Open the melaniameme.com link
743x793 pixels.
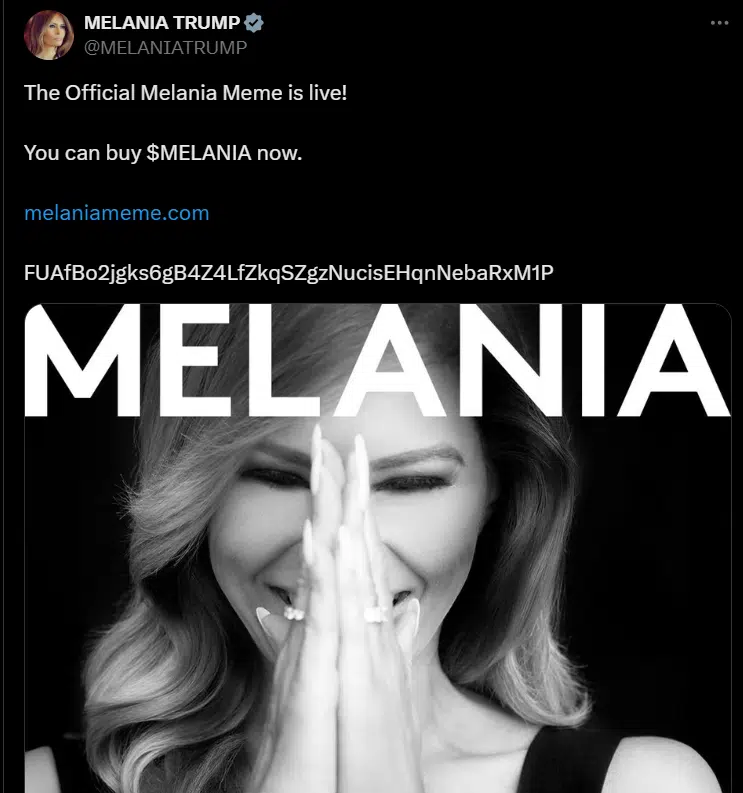pos(116,213)
